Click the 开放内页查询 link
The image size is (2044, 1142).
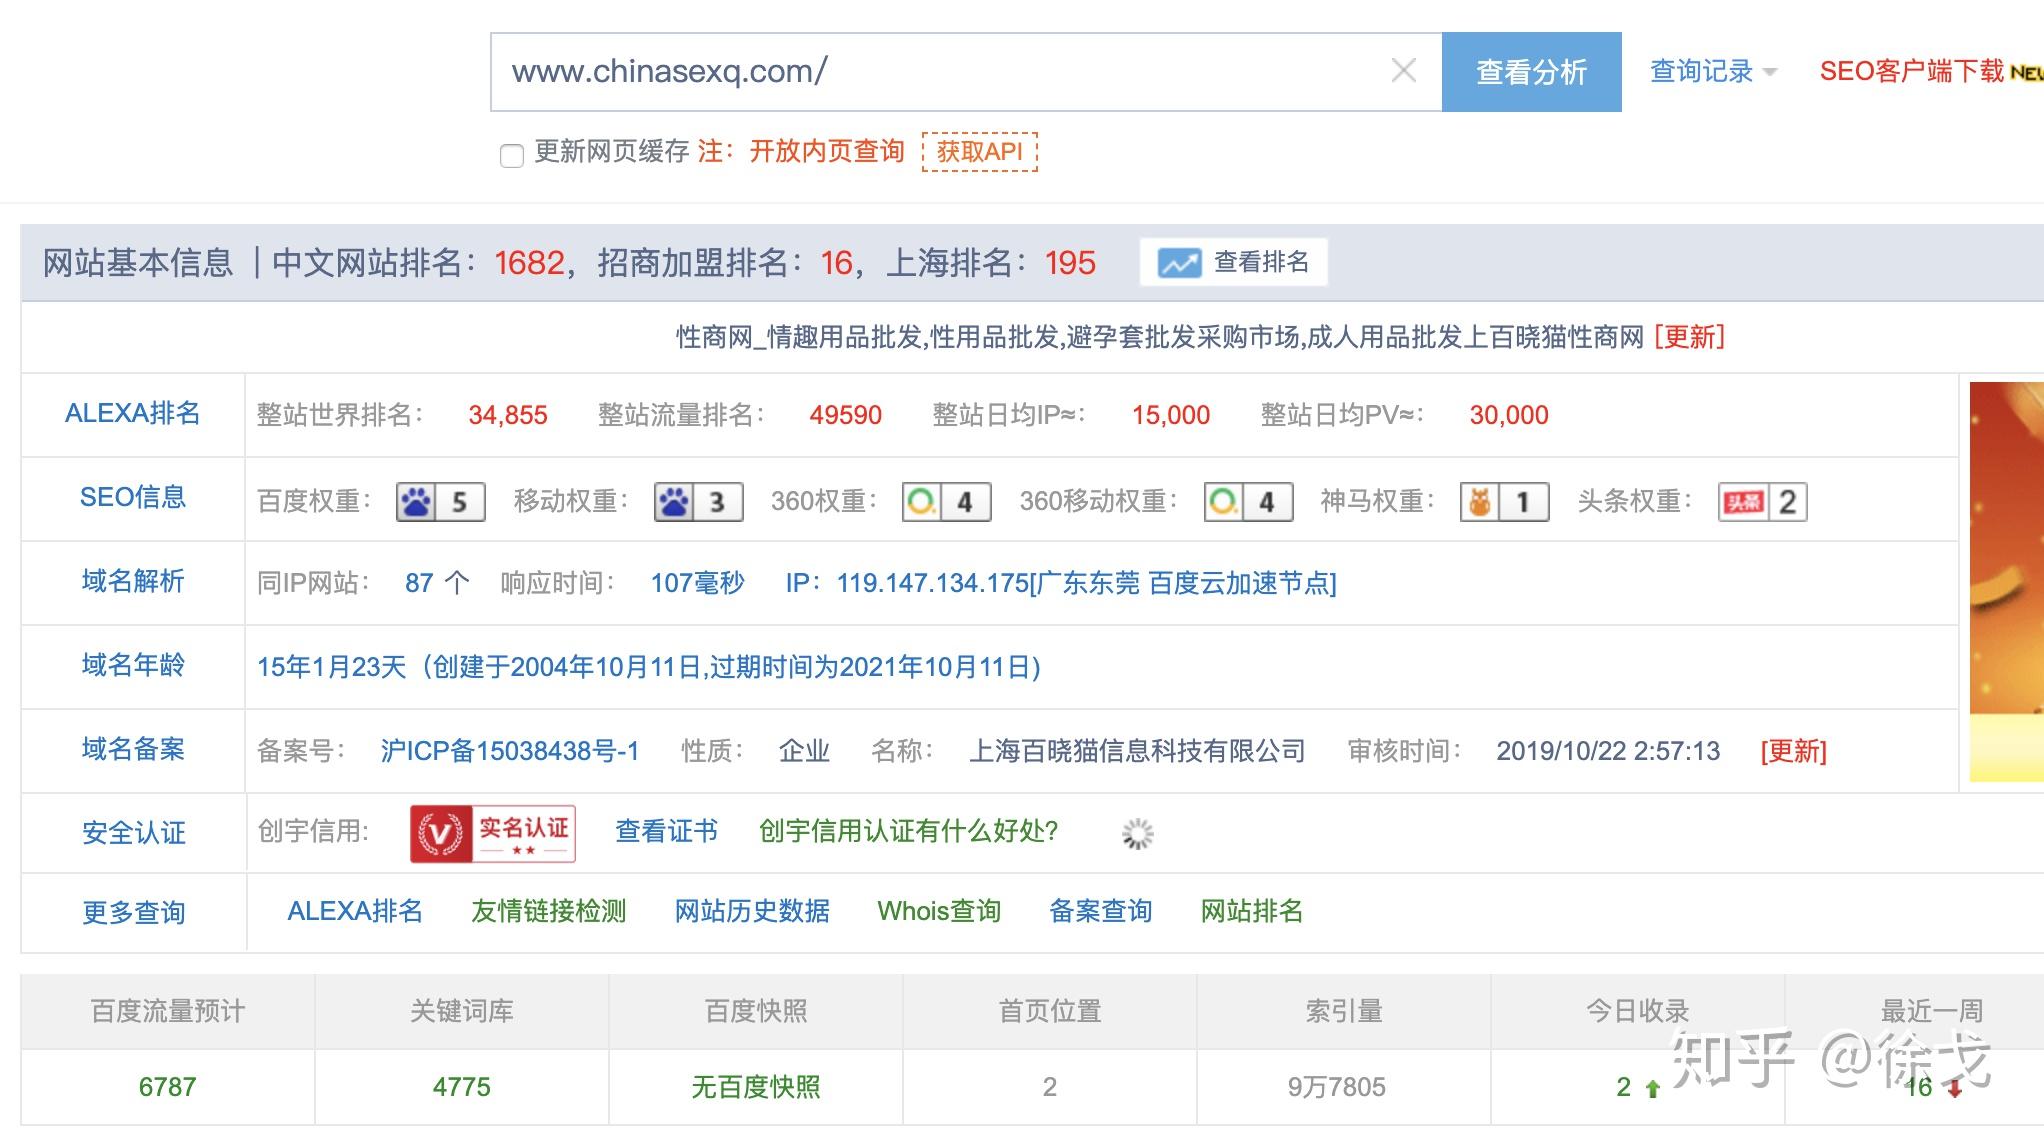tap(827, 151)
